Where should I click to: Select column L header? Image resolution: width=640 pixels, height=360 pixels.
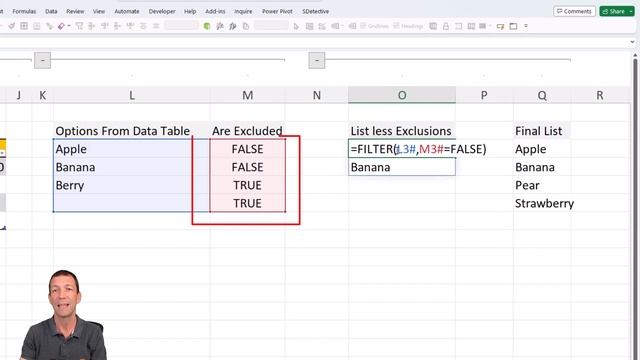tap(131, 95)
